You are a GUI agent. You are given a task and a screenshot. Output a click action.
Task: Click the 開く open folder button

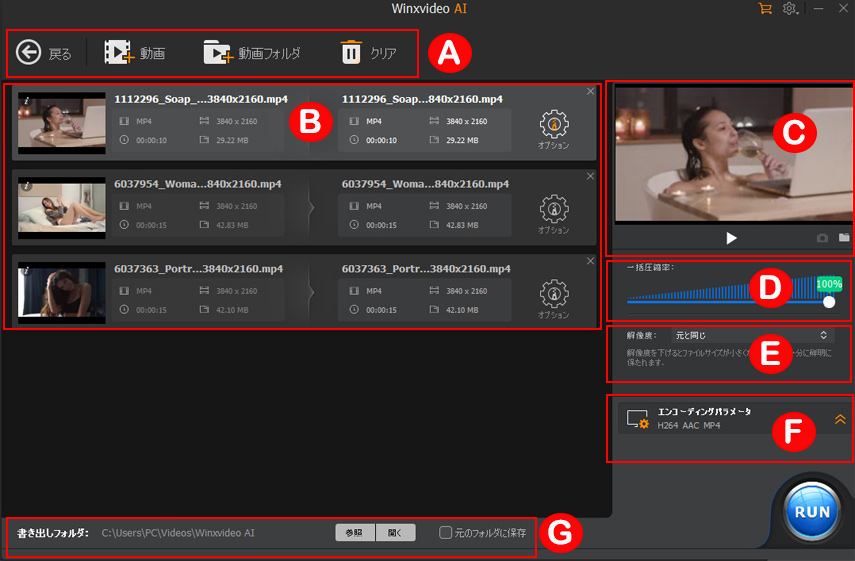click(x=395, y=533)
